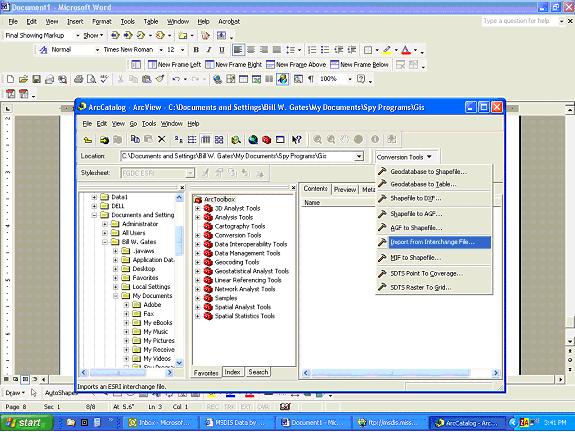This screenshot has width=575, height=432.
Task: Switch to Inbox - Microsoft taskbar item
Action: coord(160,423)
